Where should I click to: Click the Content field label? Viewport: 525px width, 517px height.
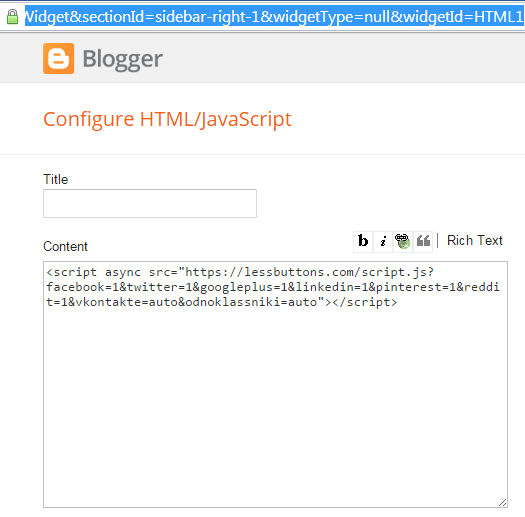pos(65,246)
